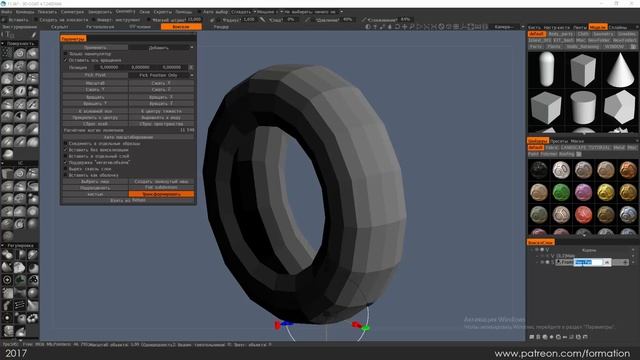The image size is (640, 360).
Task: Apply the black shader sphere
Action: pos(539,170)
